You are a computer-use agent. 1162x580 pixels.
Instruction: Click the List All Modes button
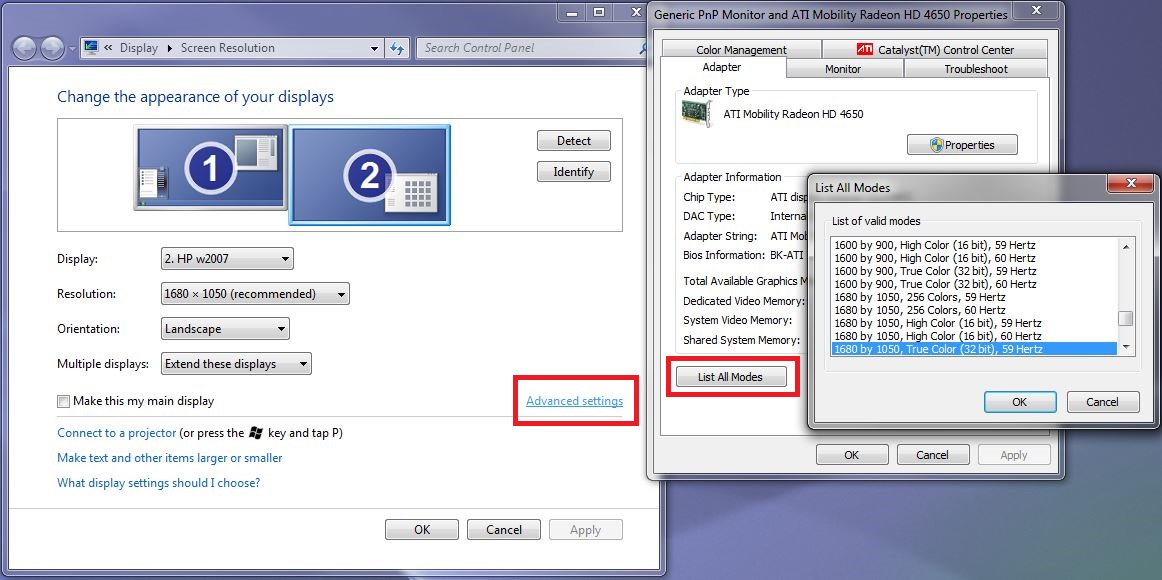click(x=730, y=377)
